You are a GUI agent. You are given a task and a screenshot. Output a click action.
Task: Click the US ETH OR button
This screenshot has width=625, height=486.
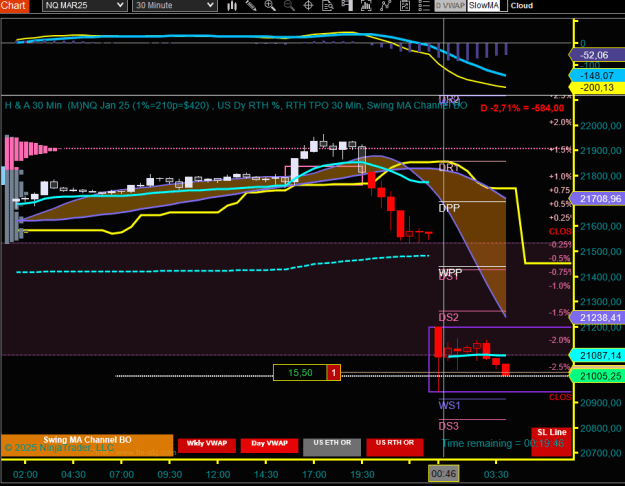pyautogui.click(x=332, y=447)
